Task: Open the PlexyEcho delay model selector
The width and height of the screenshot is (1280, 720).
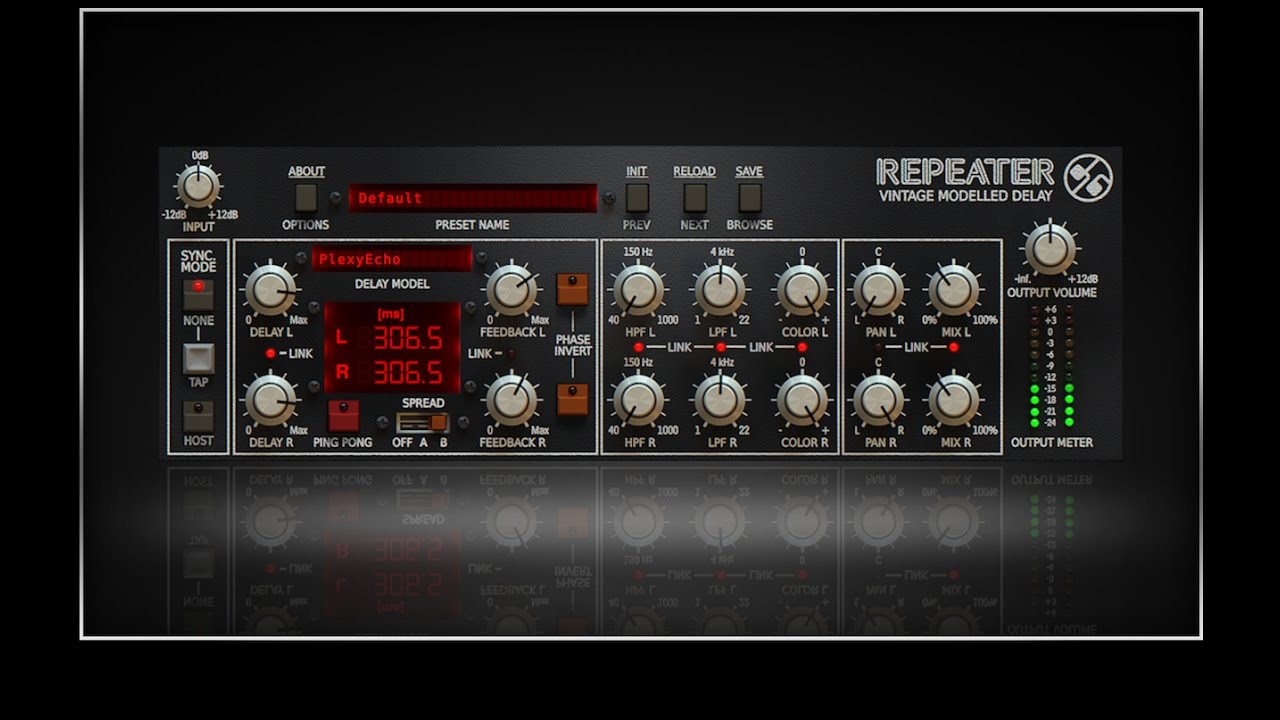Action: pos(392,259)
